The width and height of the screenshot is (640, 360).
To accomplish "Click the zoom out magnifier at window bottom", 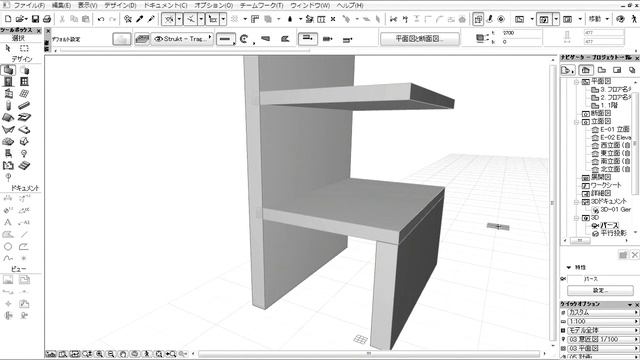I will 111,354.
